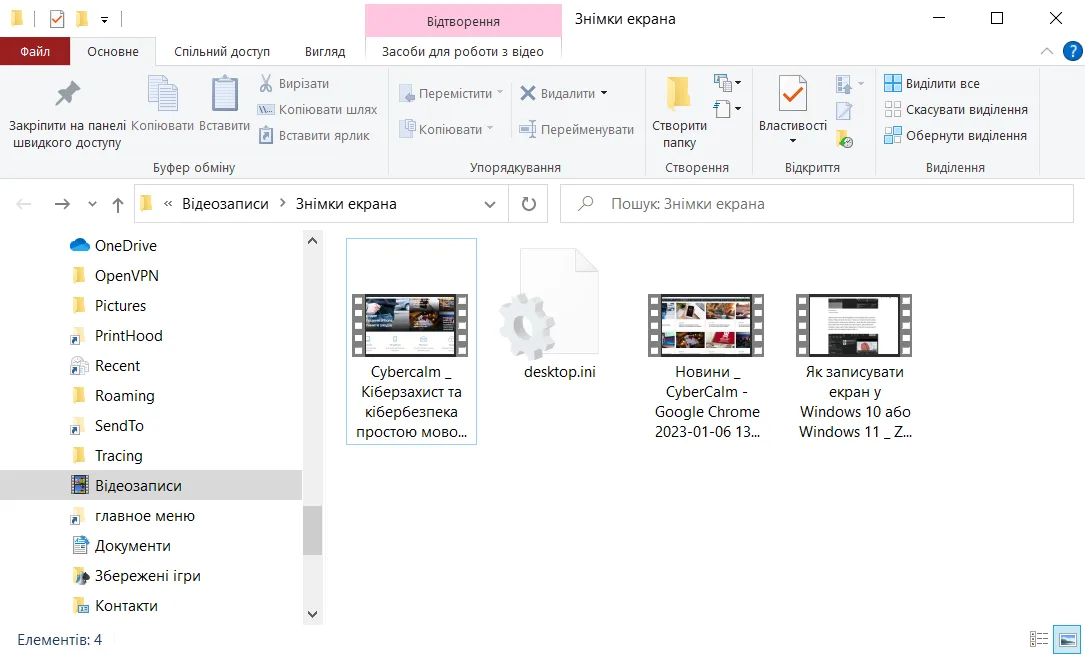
Task: Click navigation pane scroll down arrow
Action: 312,614
